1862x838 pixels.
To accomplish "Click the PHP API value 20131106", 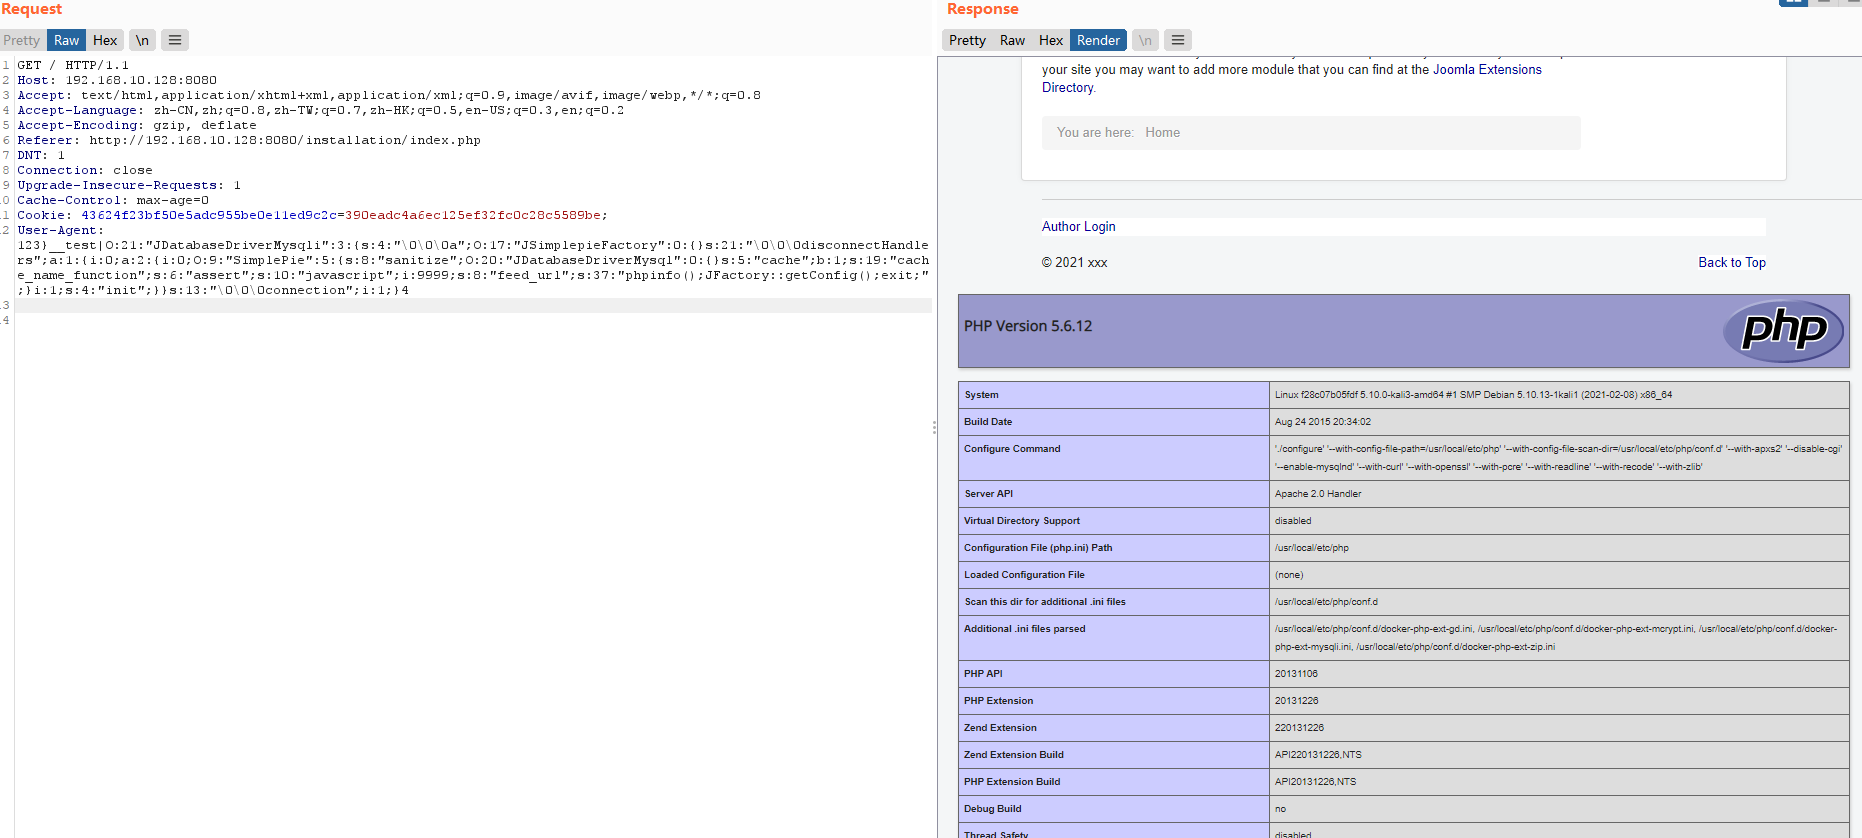I will [1296, 674].
